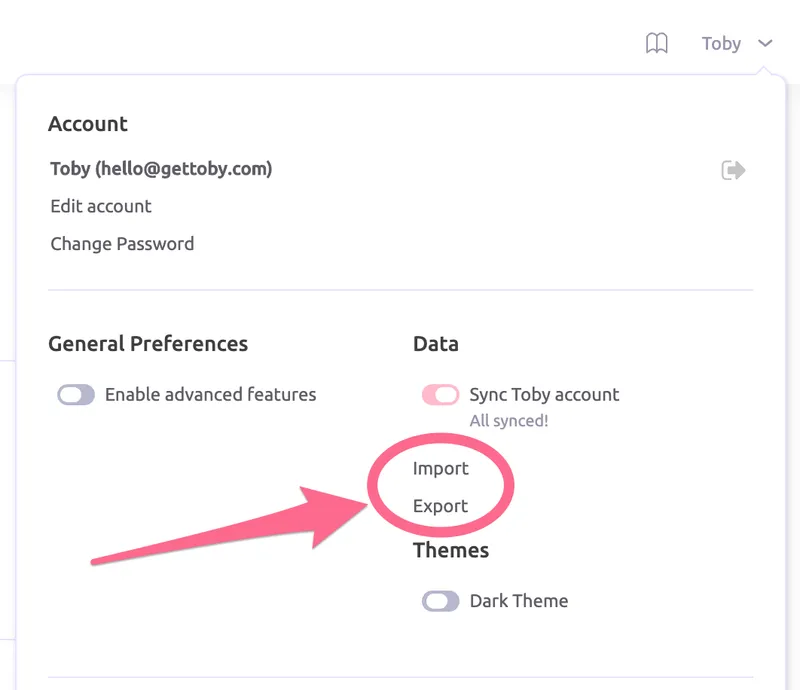Click Import under Data
The width and height of the screenshot is (800, 690).
pos(441,468)
